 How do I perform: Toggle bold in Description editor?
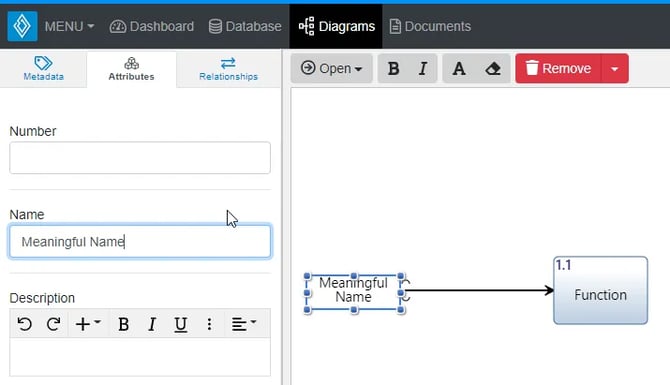click(123, 324)
